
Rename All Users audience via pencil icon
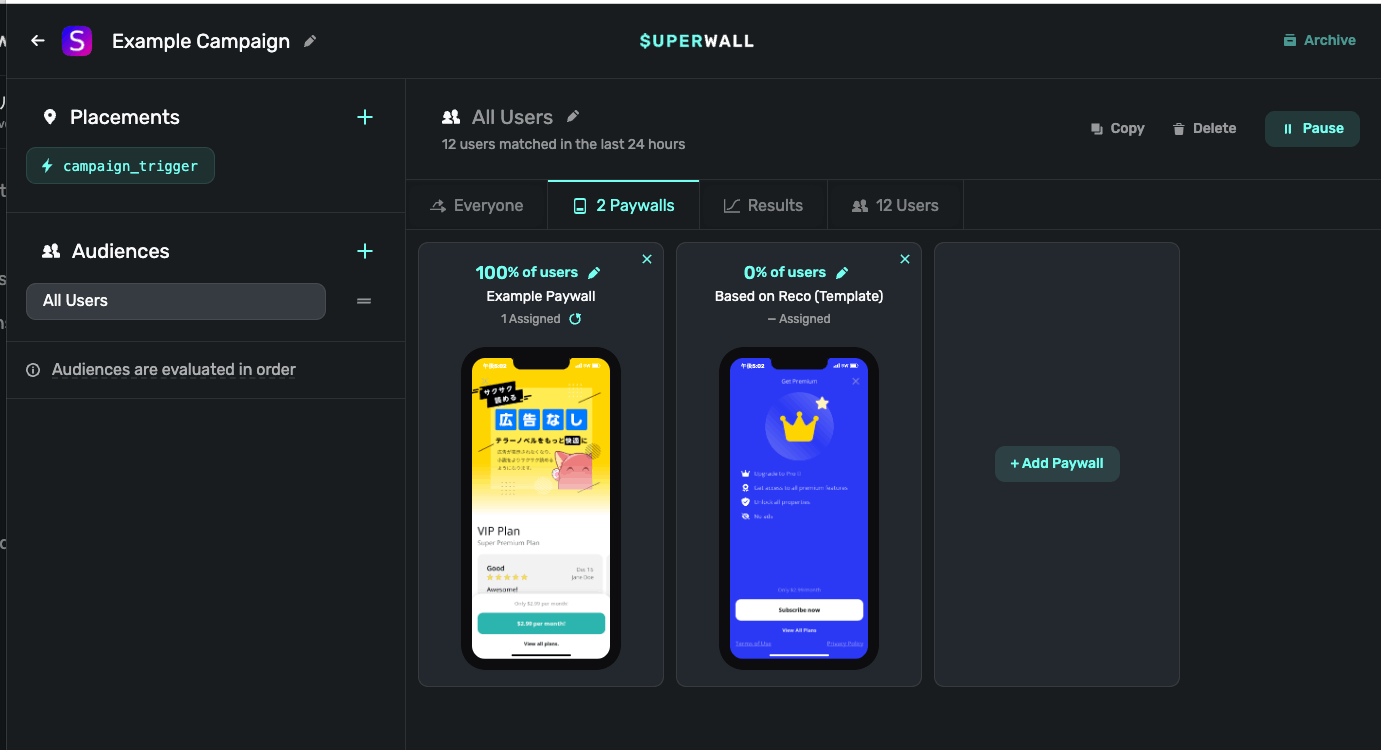(573, 117)
